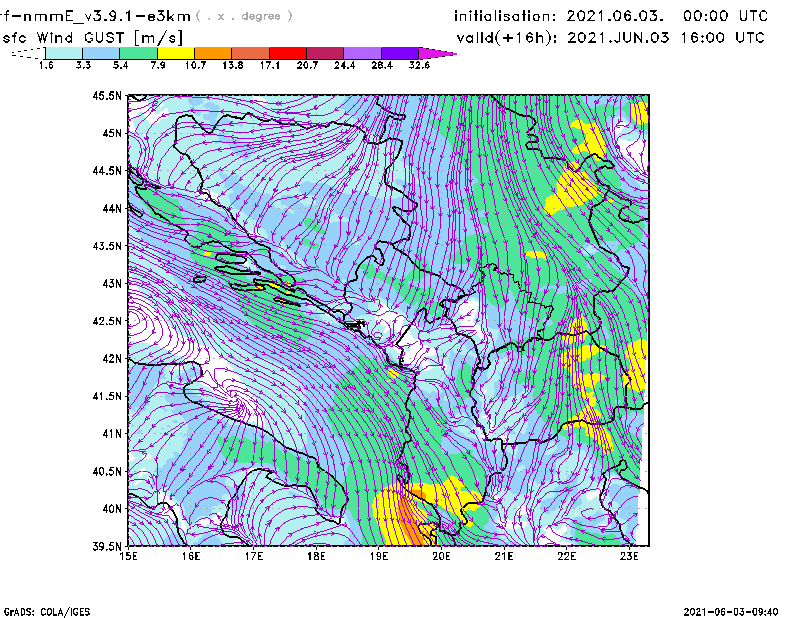Click the '( . x . degree )' resolution text

click(244, 16)
